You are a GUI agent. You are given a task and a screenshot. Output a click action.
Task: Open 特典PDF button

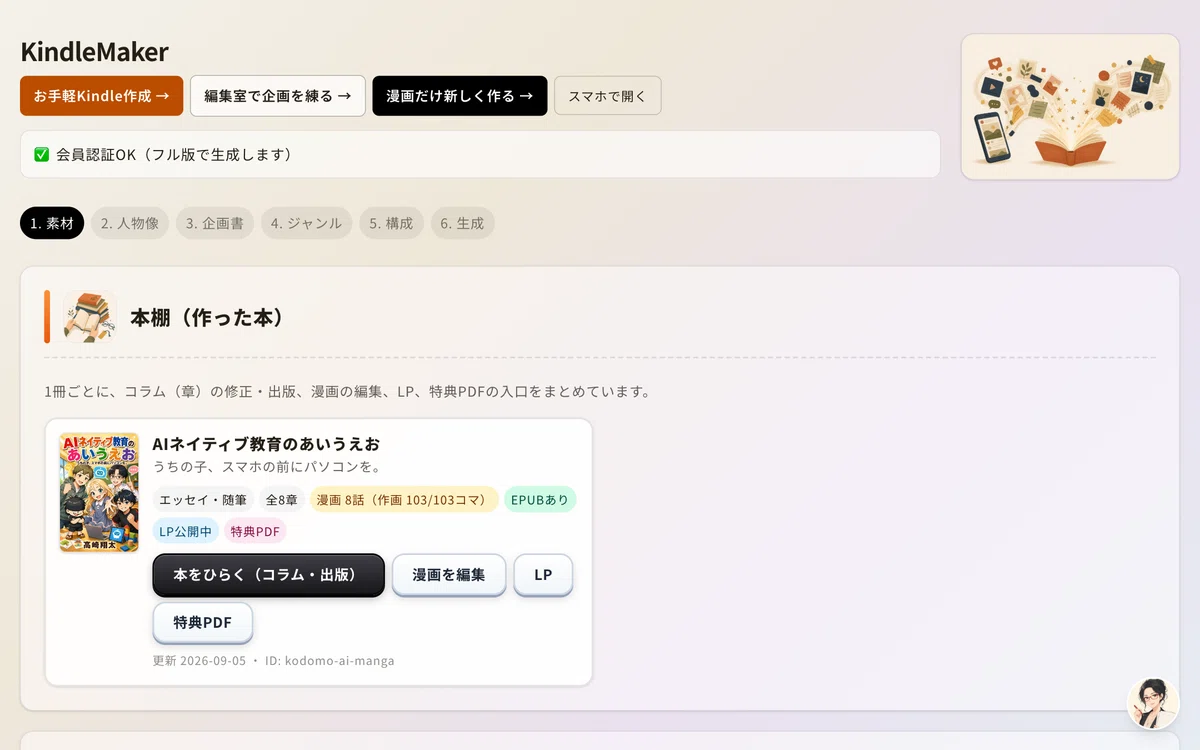202,623
